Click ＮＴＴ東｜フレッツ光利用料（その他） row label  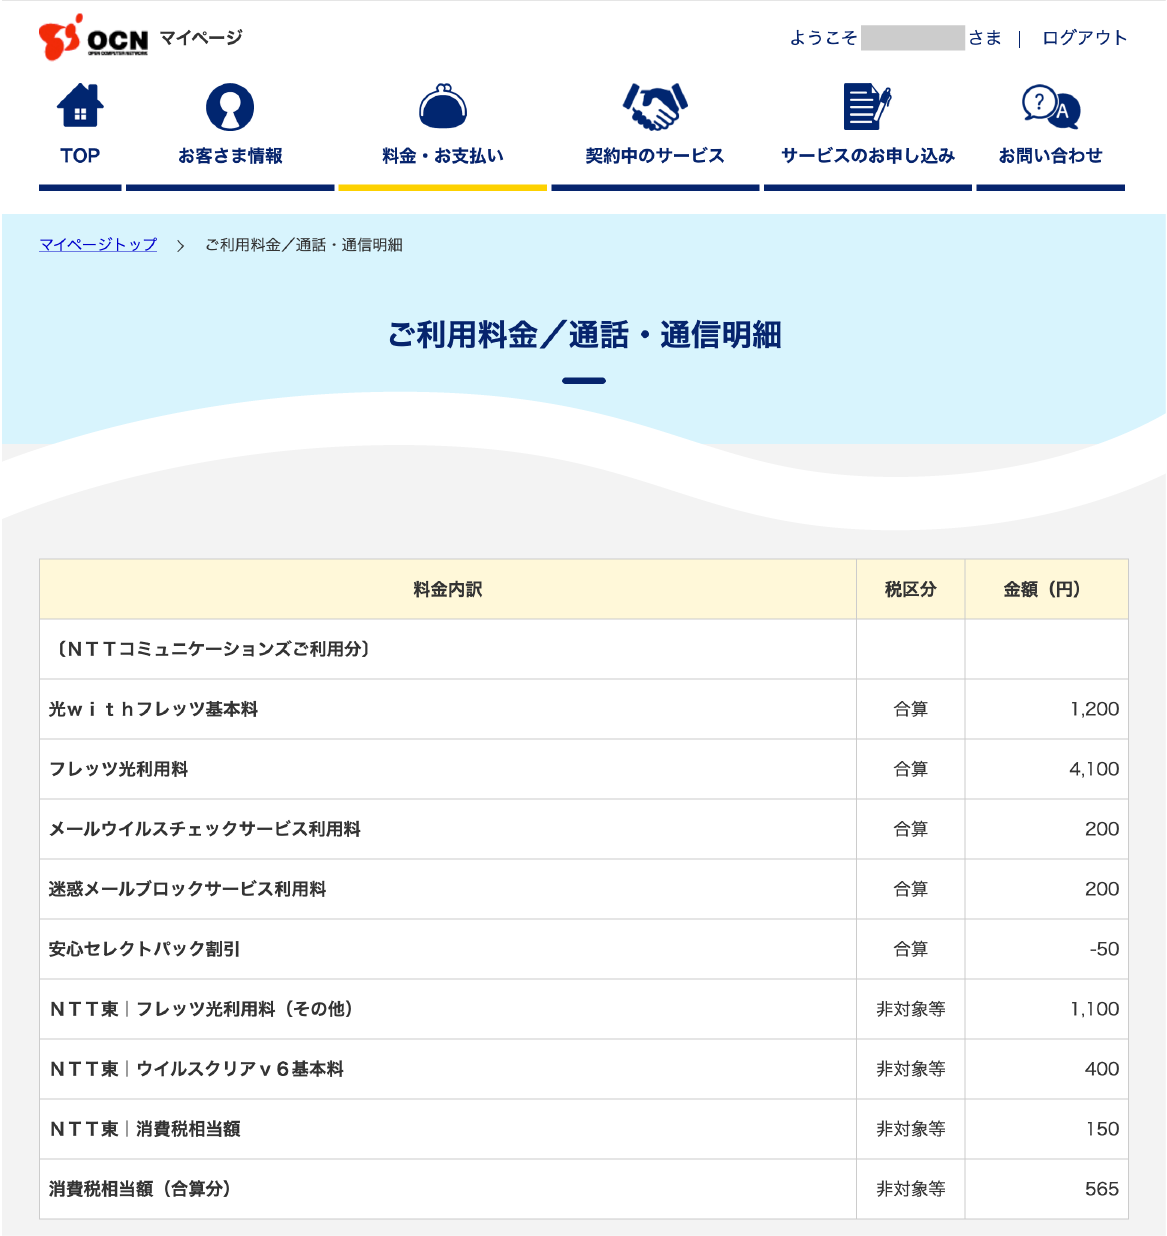click(x=202, y=1009)
